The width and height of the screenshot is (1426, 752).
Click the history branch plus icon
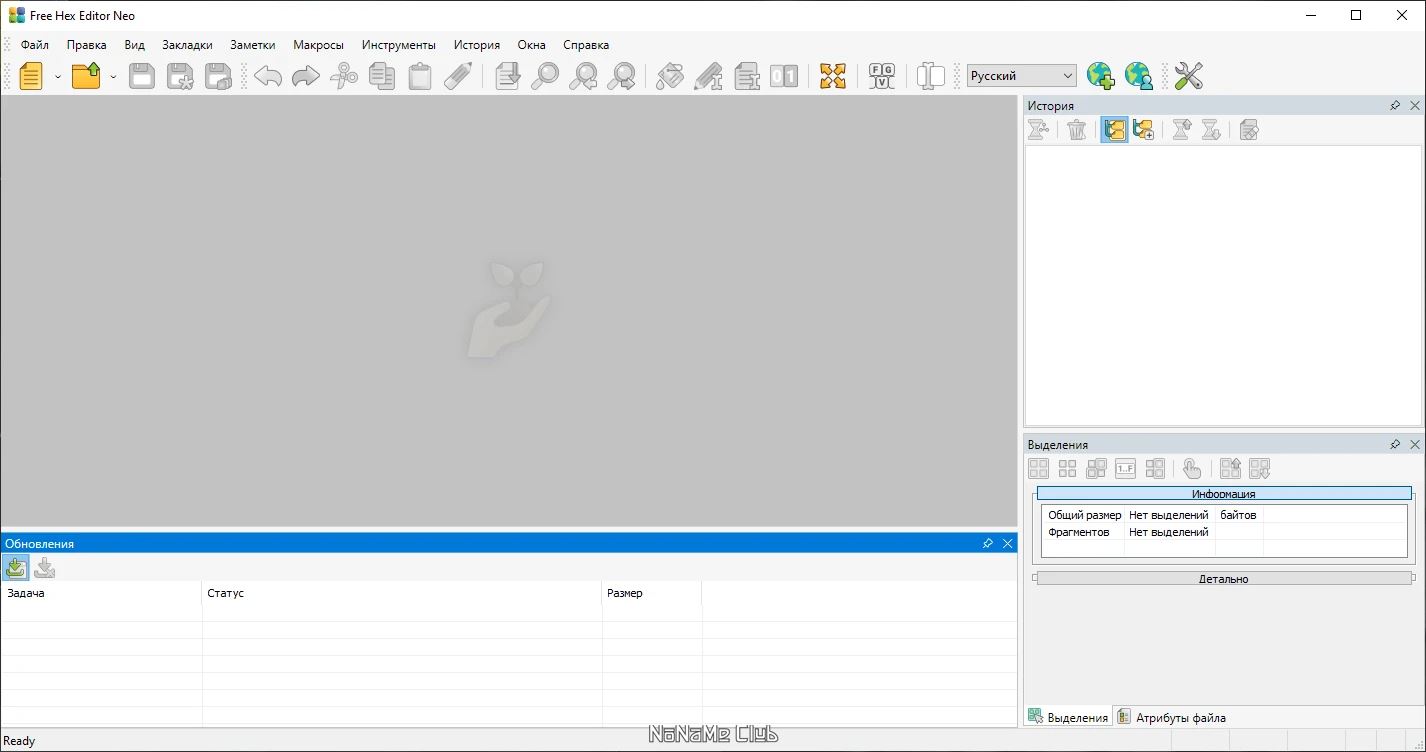tap(1144, 130)
